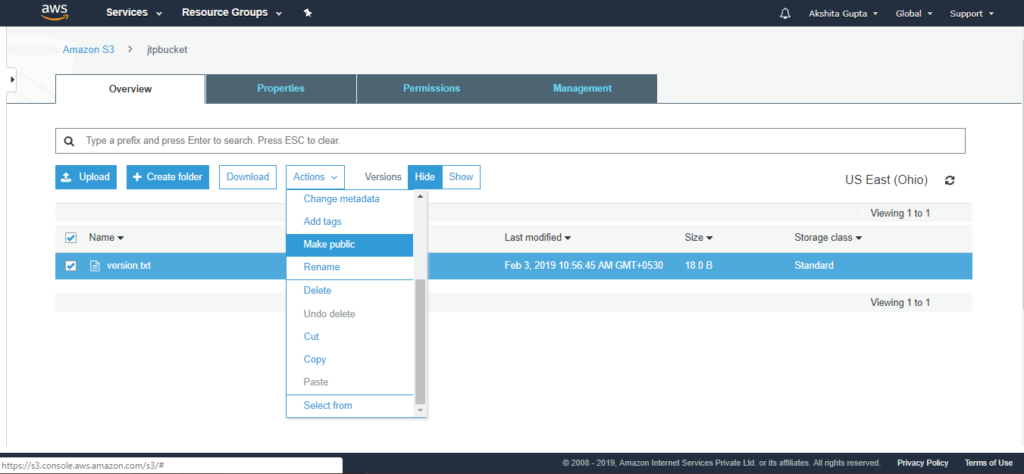This screenshot has width=1024, height=474.
Task: Toggle the select-all checkbox in header
Action: [x=71, y=238]
